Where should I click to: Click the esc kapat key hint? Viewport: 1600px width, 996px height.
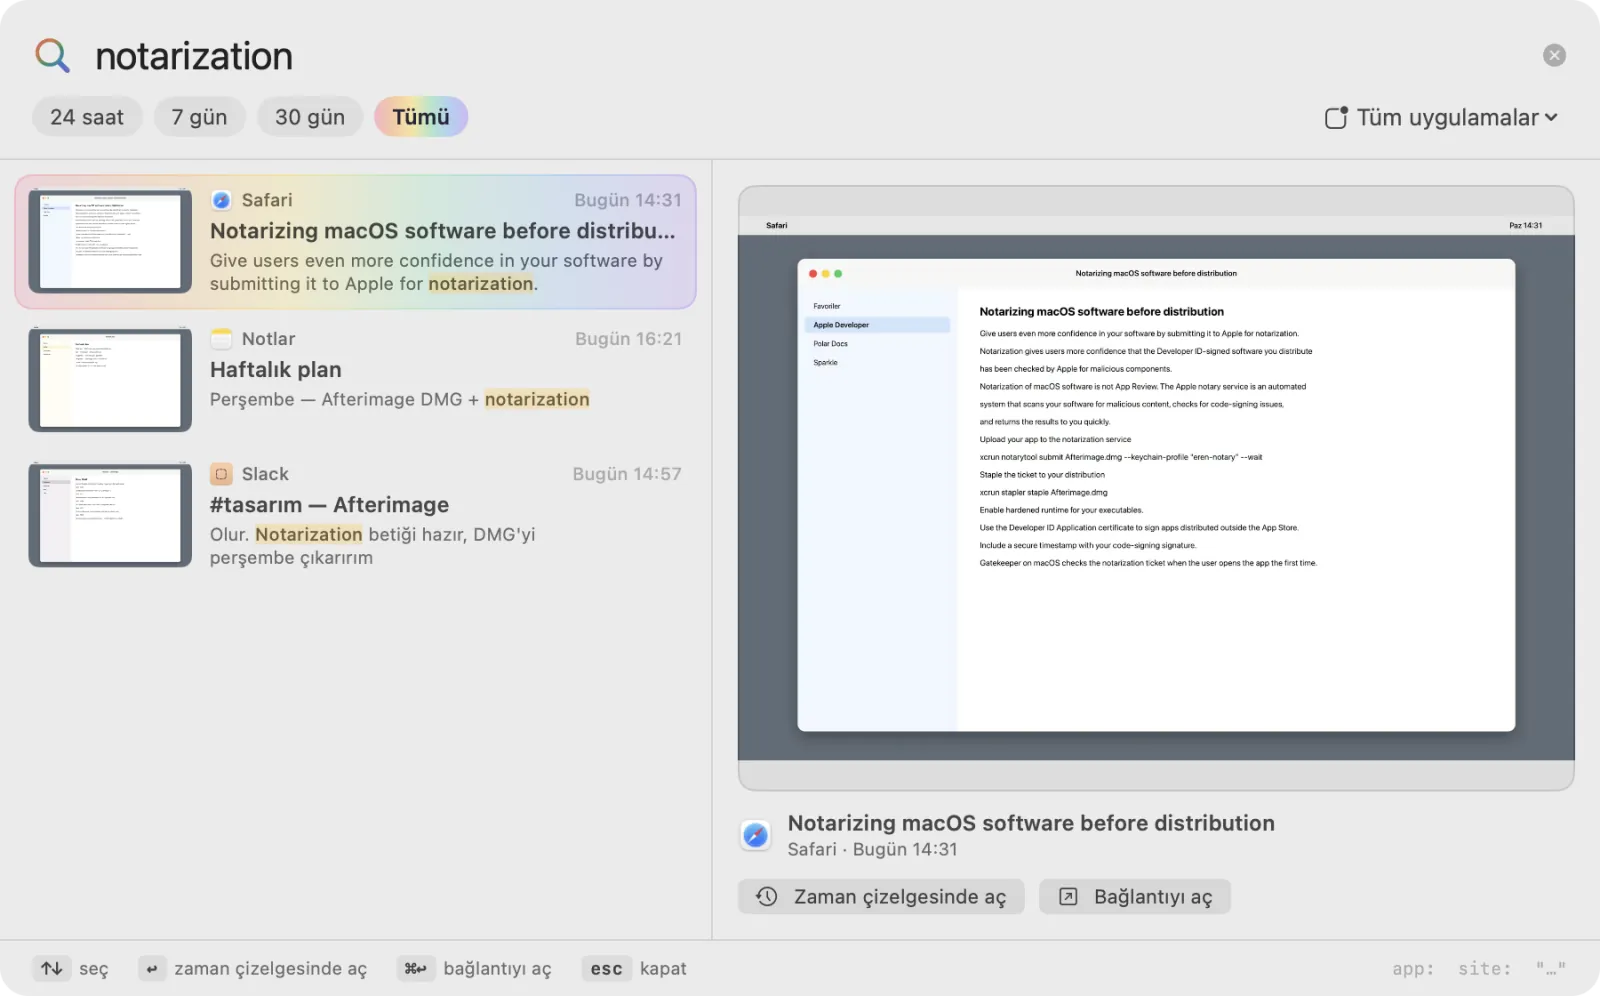(634, 968)
